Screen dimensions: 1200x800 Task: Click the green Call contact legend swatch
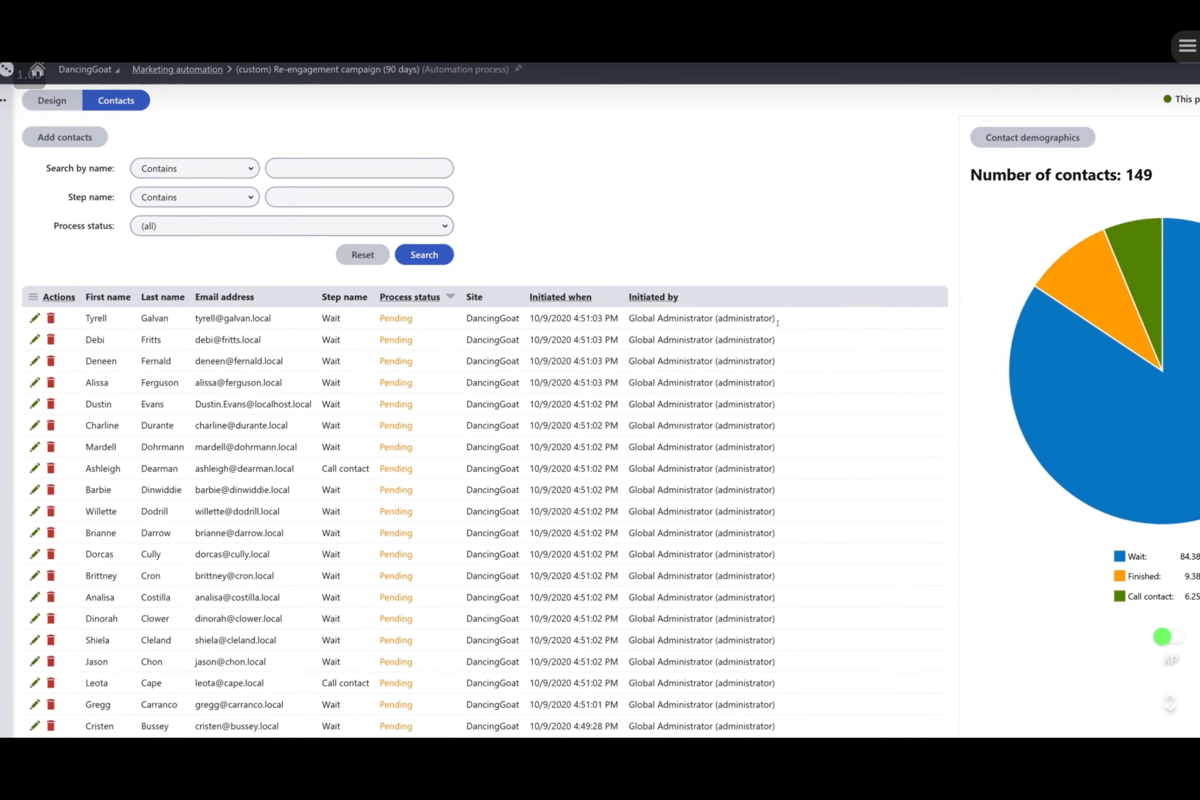coord(1119,596)
